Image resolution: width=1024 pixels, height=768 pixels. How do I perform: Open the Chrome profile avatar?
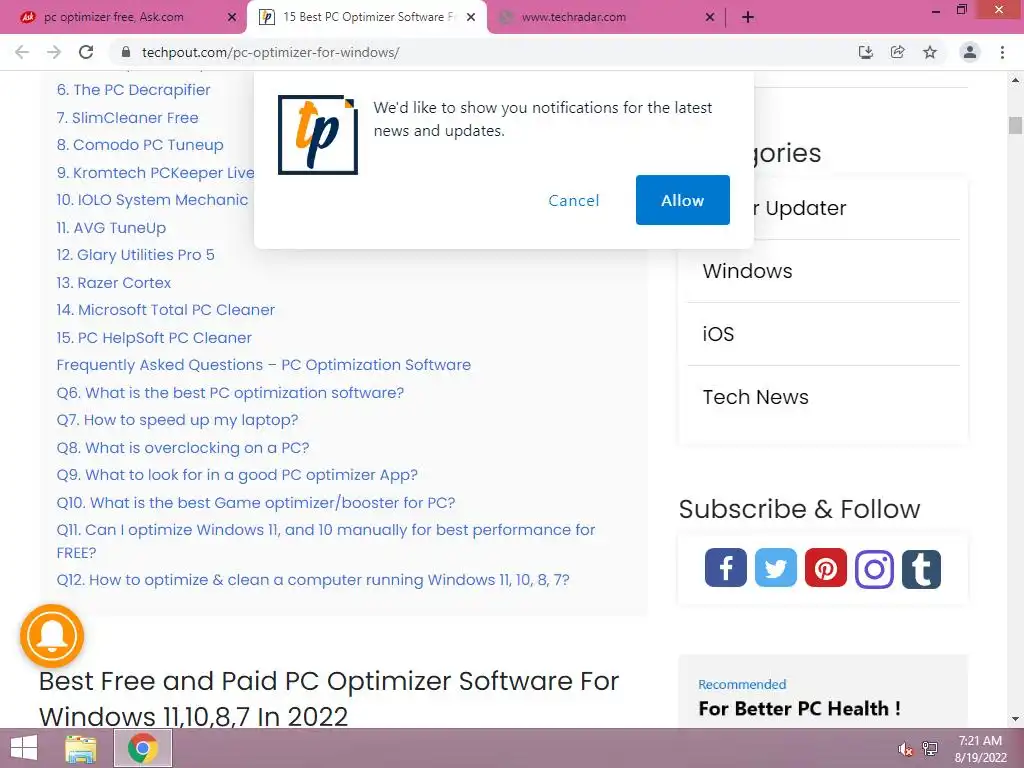coord(970,52)
